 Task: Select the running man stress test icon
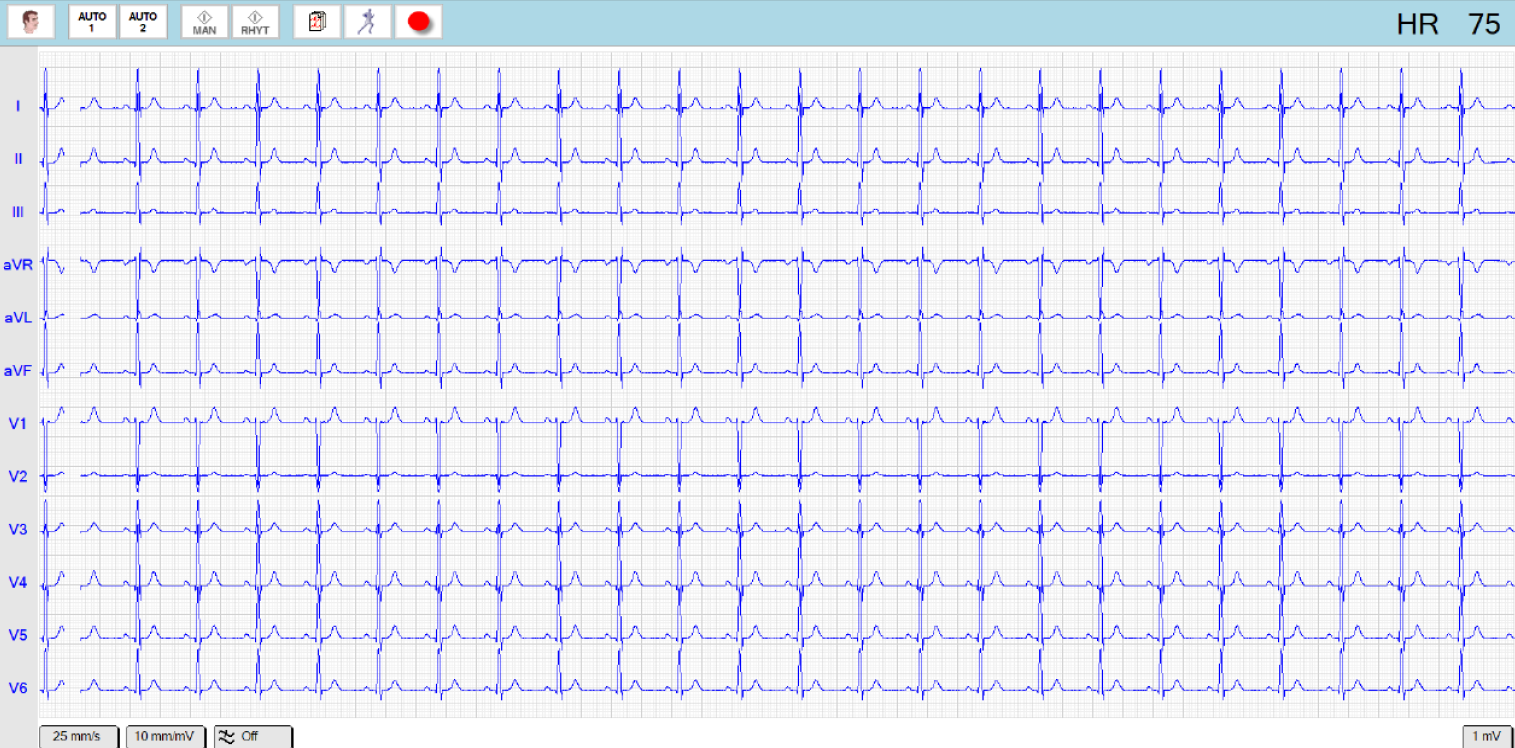point(367,22)
